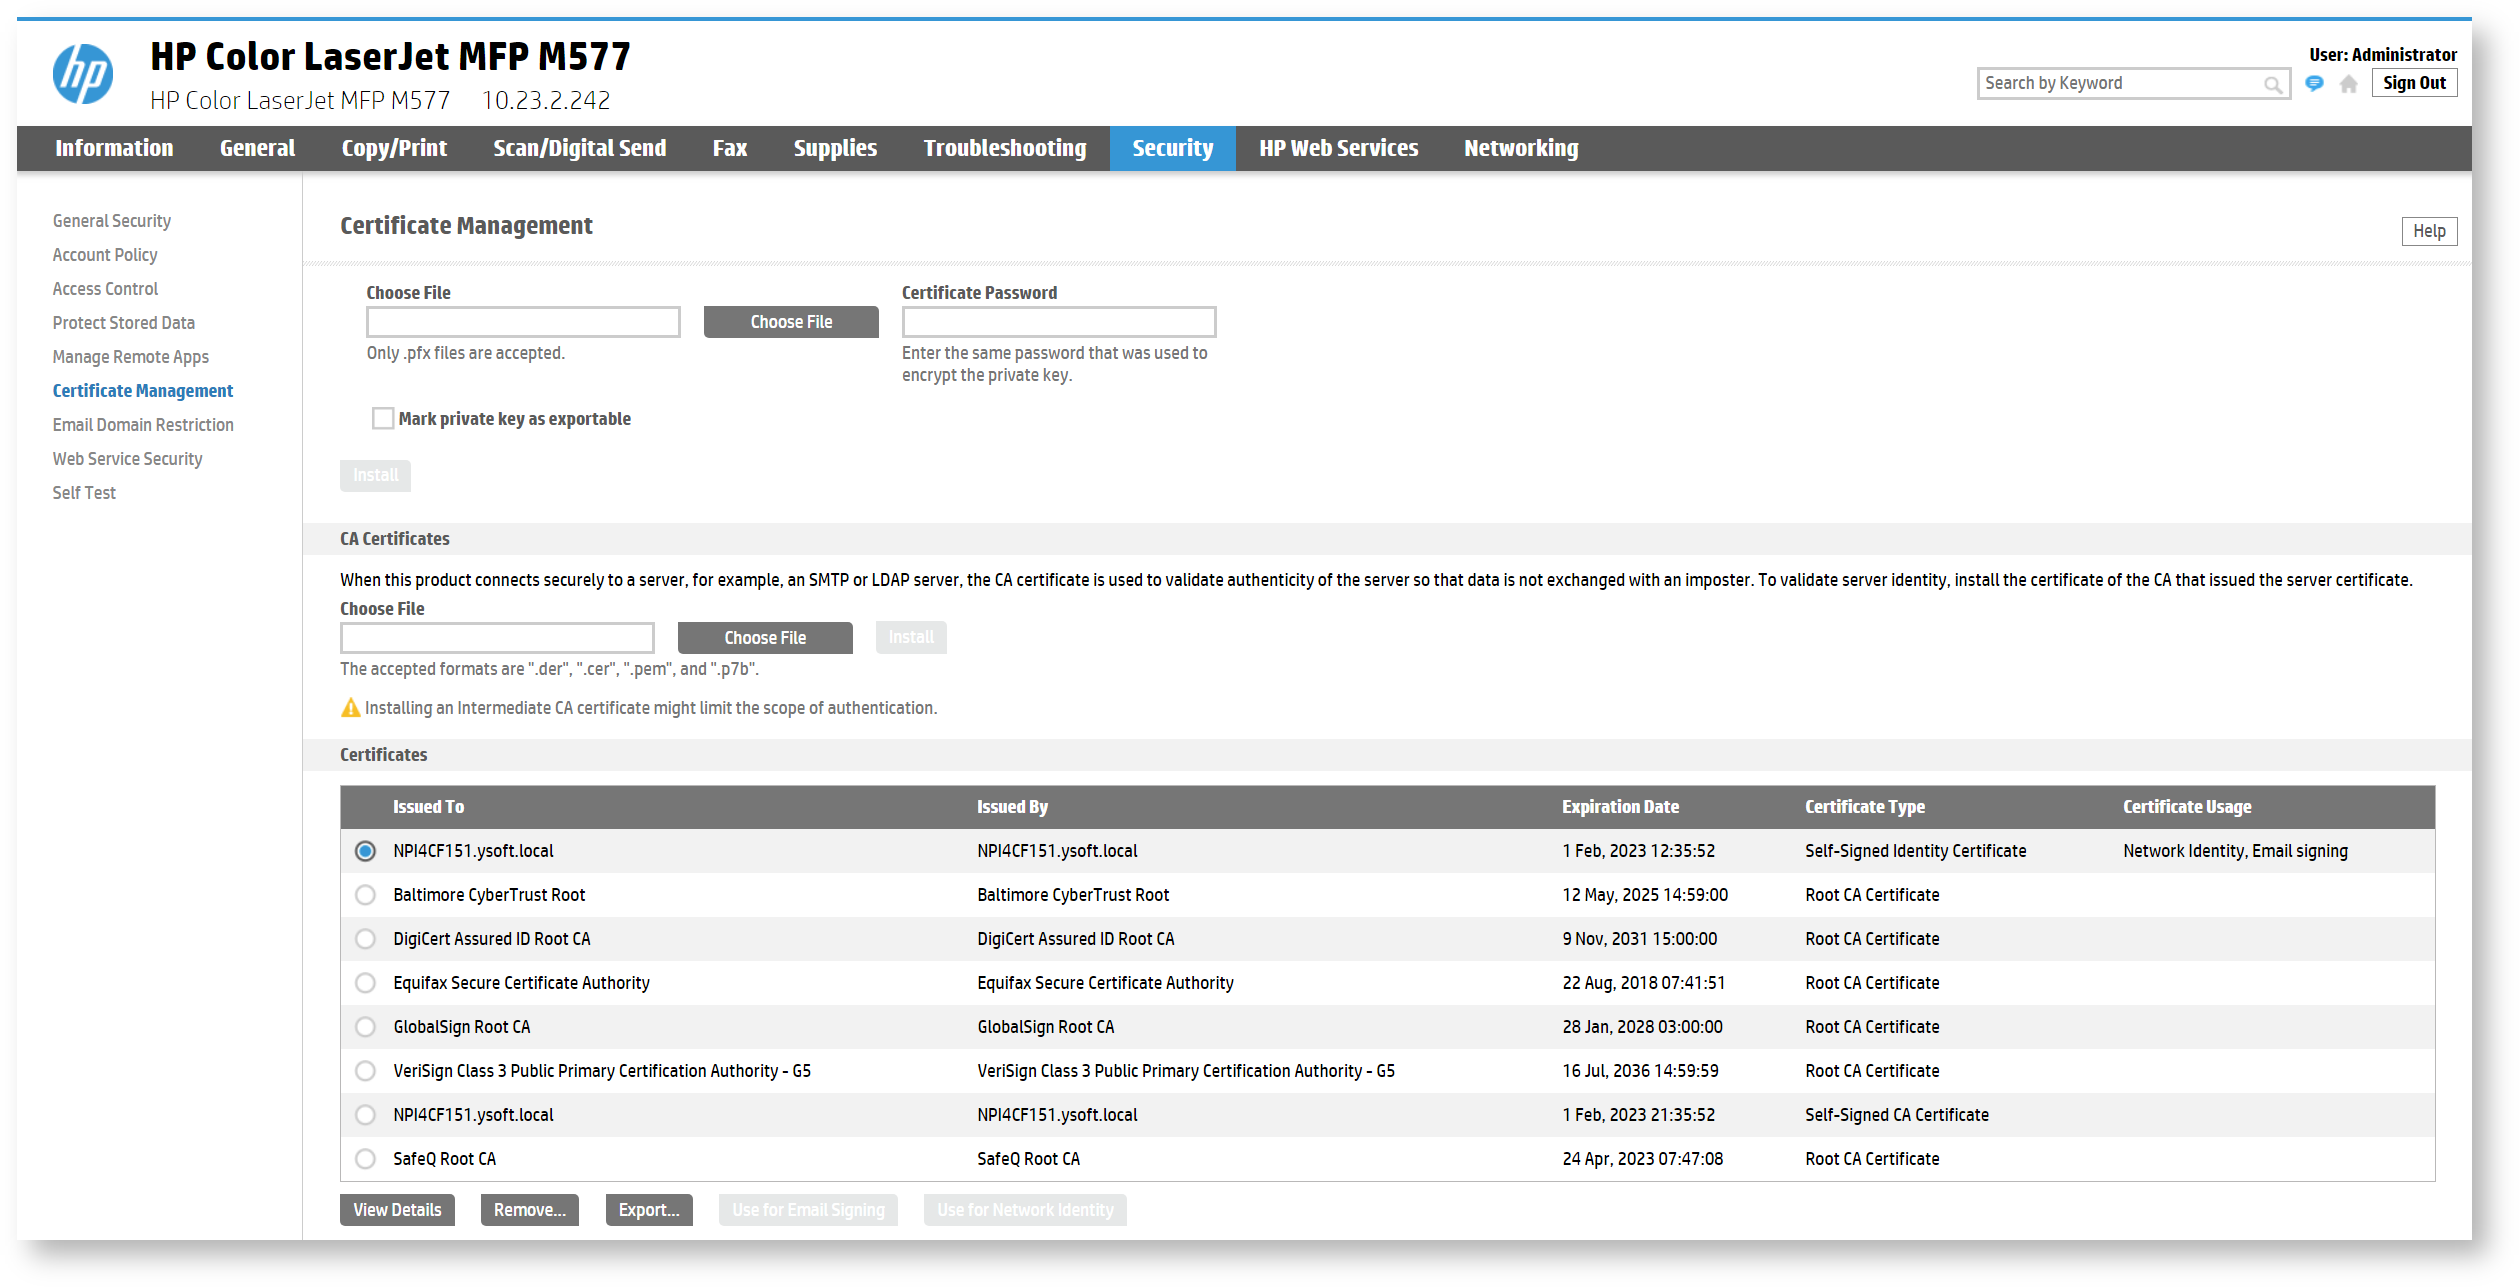This screenshot has height=1288, width=2520.
Task: Select the Self-Signed CA Certificate row radio
Action: pos(365,1115)
